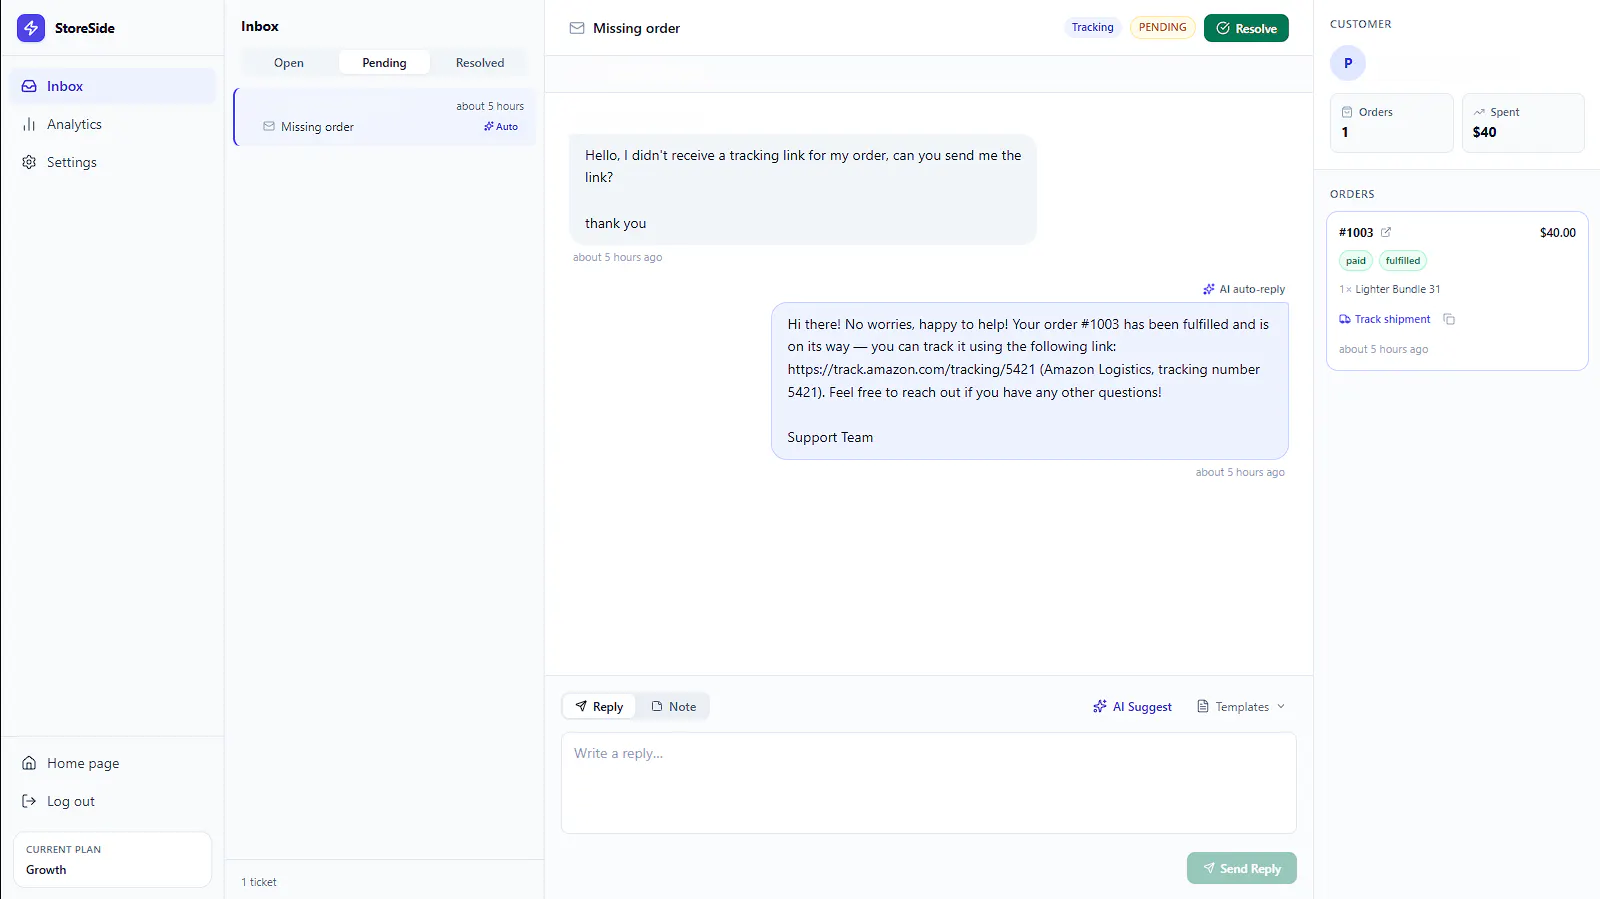Open Settings in the sidebar
The image size is (1600, 899).
pos(112,162)
